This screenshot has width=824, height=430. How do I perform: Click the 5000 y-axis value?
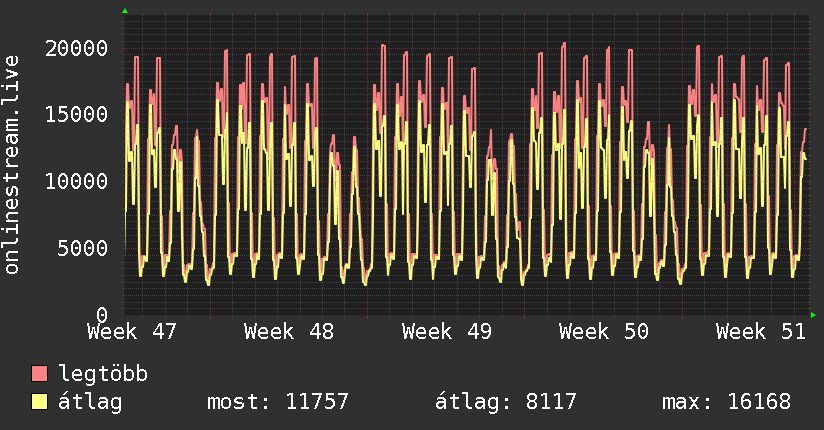(84, 248)
